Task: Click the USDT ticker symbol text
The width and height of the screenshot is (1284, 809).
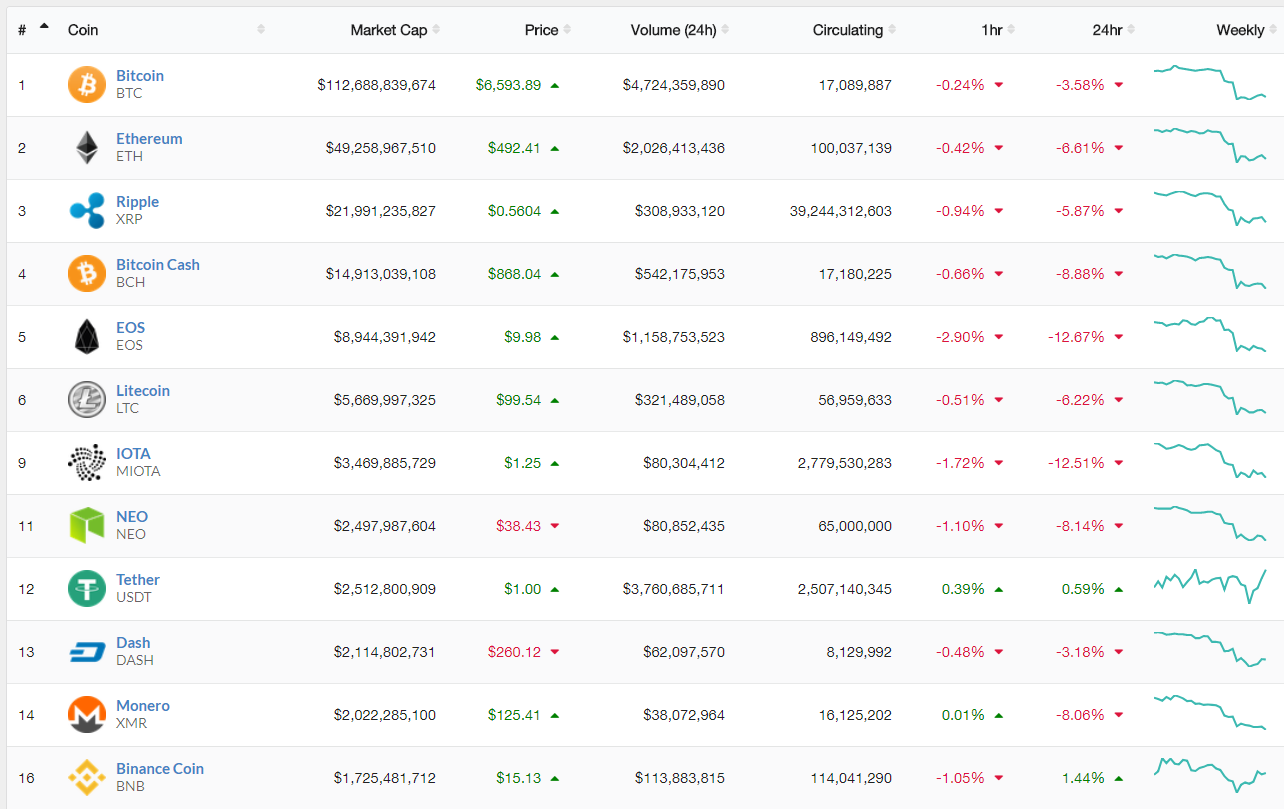Action: point(133,597)
